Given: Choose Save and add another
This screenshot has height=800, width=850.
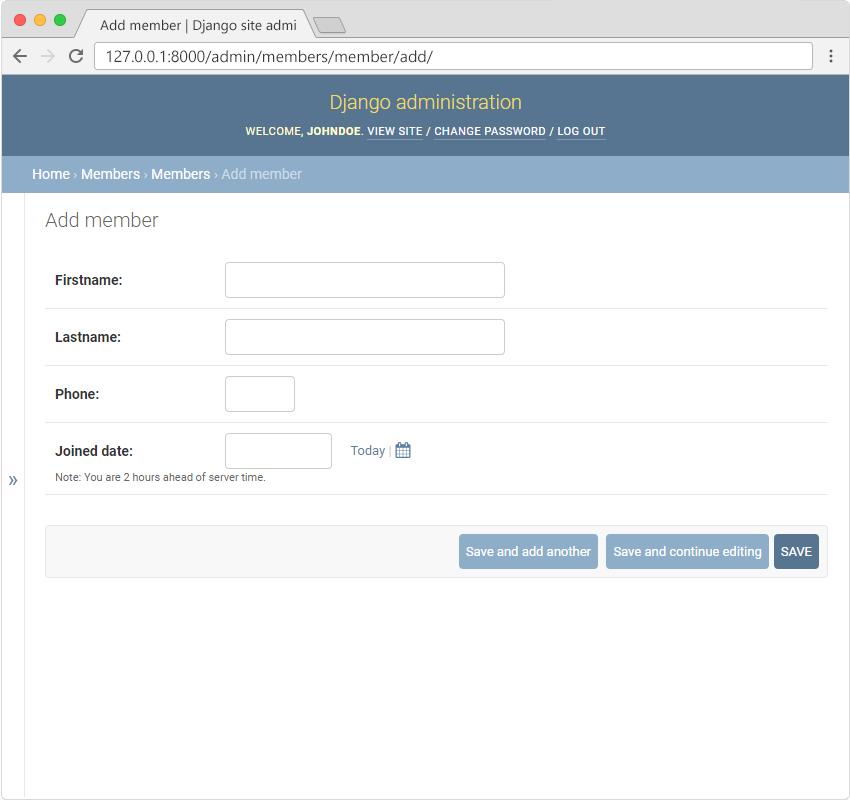Looking at the screenshot, I should pos(528,552).
